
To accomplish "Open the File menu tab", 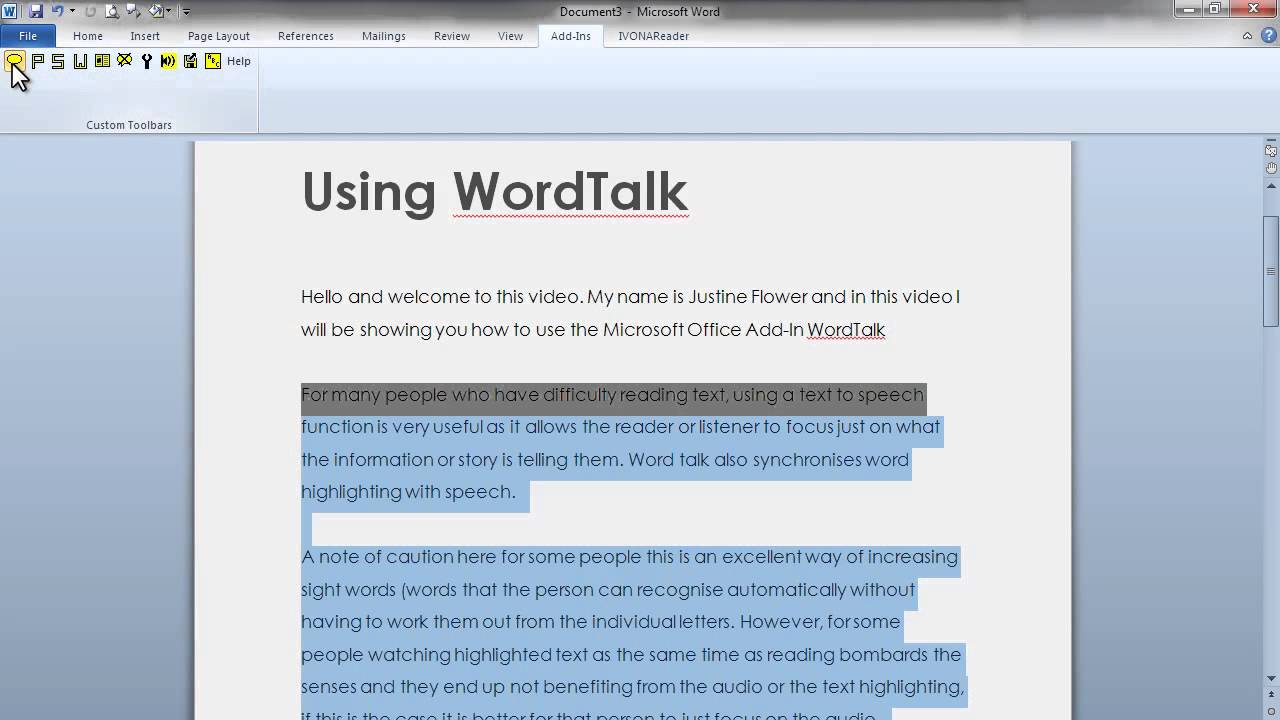I will pos(28,36).
